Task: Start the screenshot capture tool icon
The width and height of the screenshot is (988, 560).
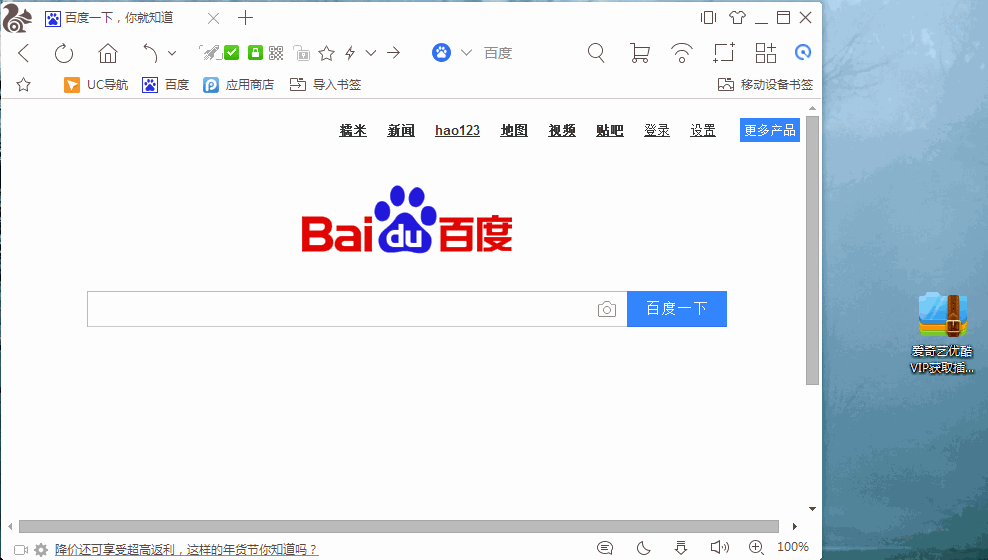Action: click(724, 53)
